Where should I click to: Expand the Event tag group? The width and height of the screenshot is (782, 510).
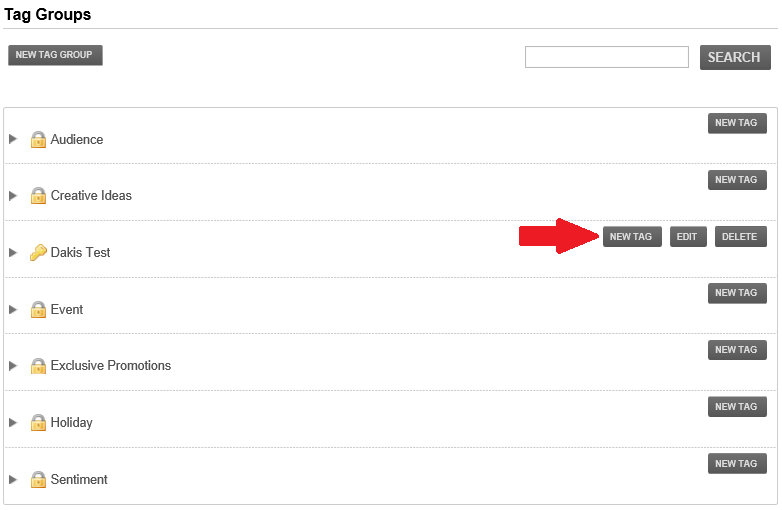click(x=13, y=310)
